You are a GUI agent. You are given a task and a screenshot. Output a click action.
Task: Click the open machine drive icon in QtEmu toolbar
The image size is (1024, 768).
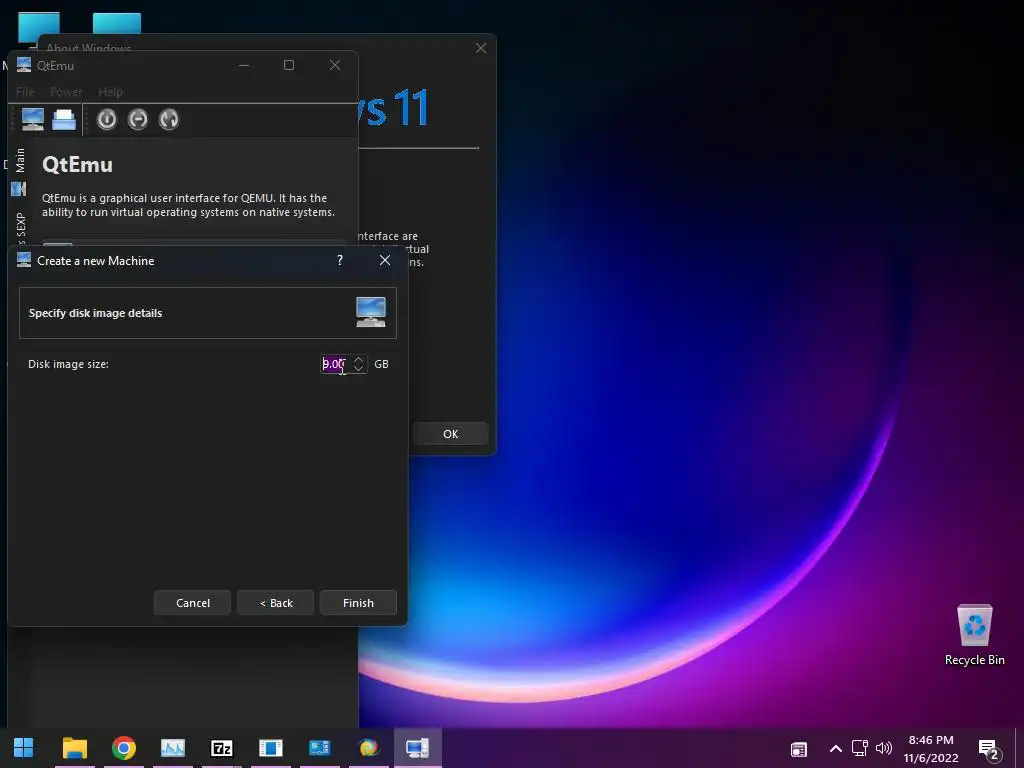click(64, 120)
